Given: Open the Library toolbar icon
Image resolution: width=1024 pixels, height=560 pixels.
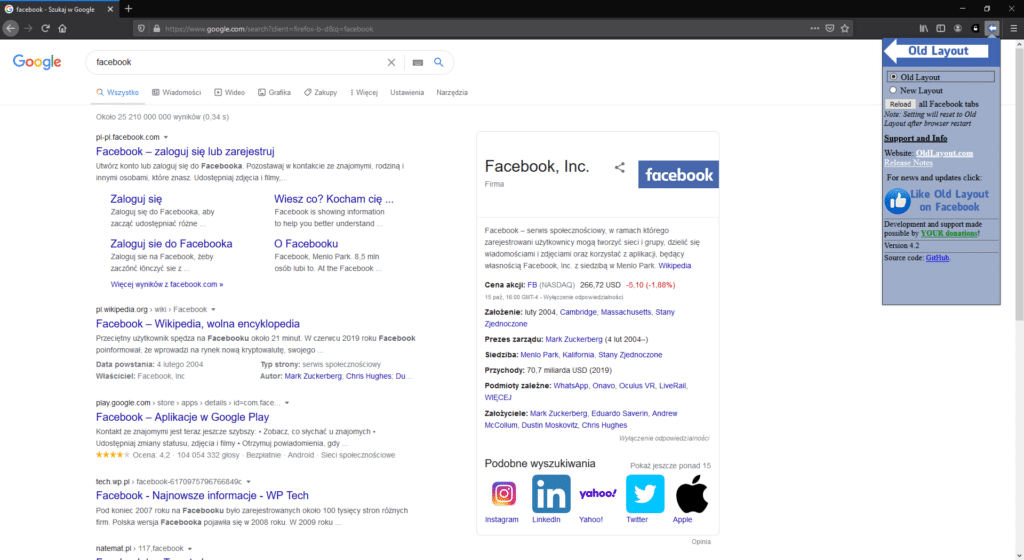Looking at the screenshot, I should click(x=923, y=28).
